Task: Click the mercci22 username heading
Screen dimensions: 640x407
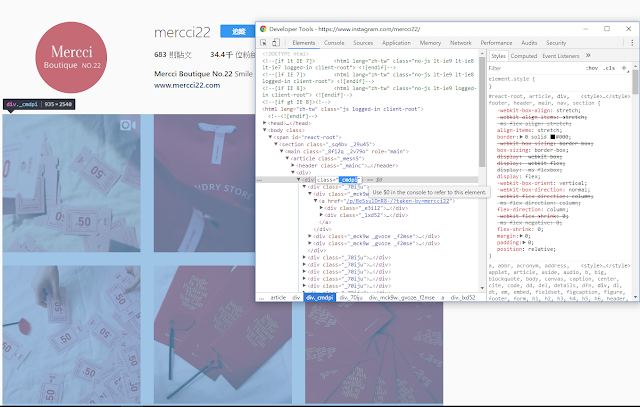Action: (182, 32)
